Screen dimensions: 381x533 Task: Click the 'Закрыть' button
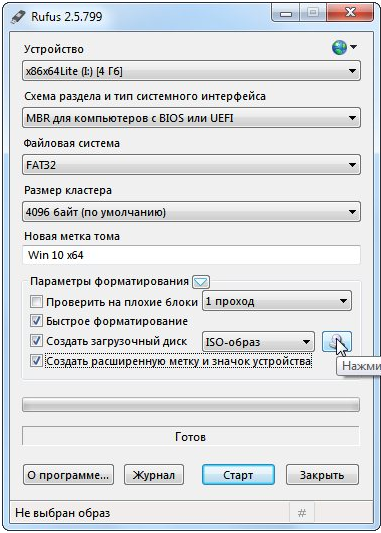tap(322, 475)
